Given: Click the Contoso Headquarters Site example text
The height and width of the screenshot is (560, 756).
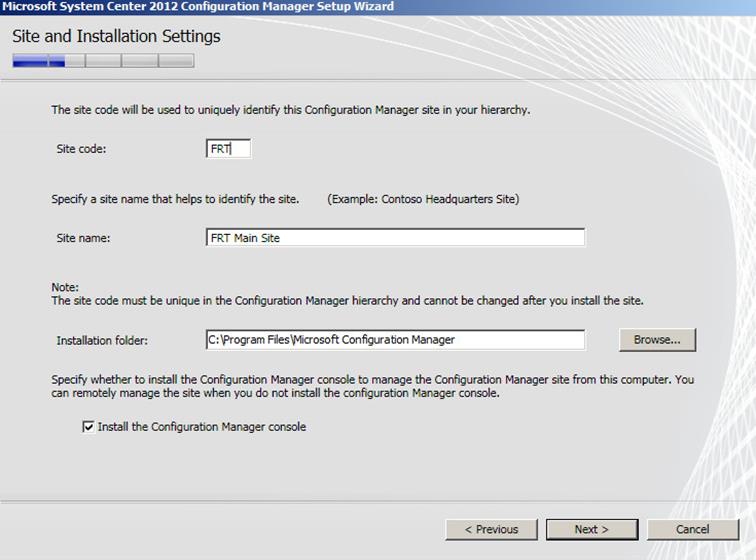Looking at the screenshot, I should point(423,199).
